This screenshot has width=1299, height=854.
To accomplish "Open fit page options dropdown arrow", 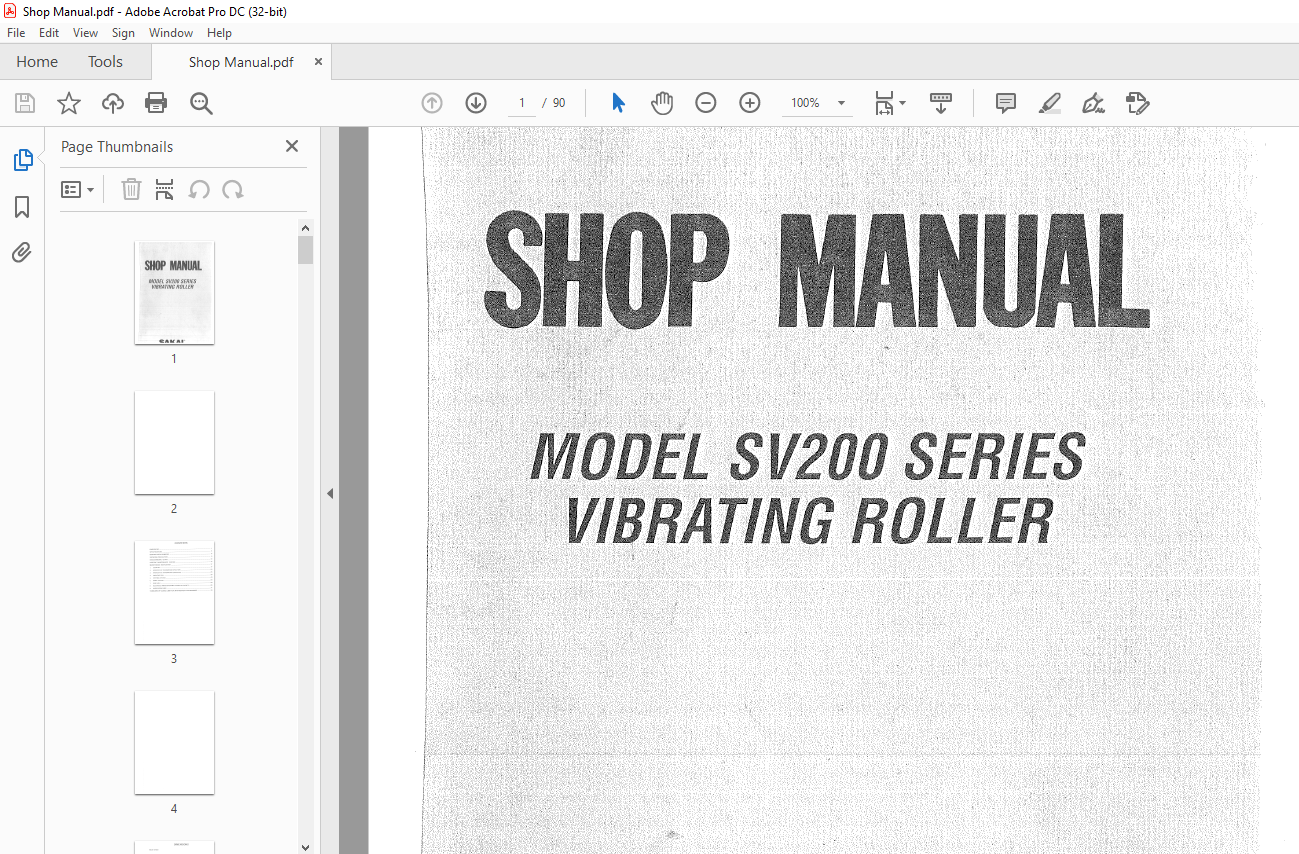I will coord(902,103).
